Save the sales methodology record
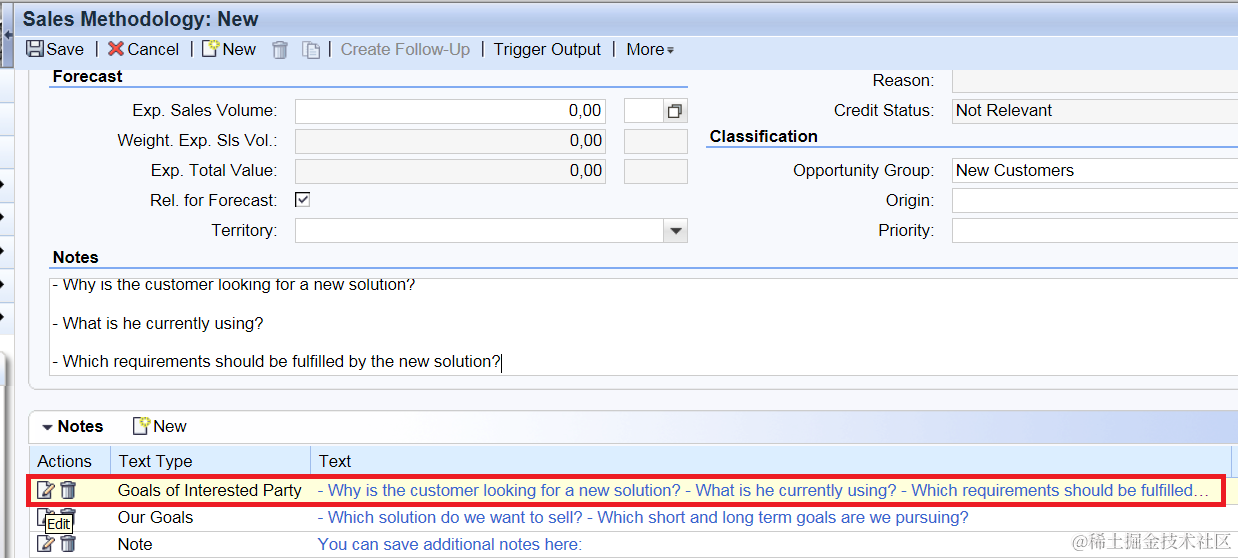This screenshot has height=558, width=1238. pos(55,49)
